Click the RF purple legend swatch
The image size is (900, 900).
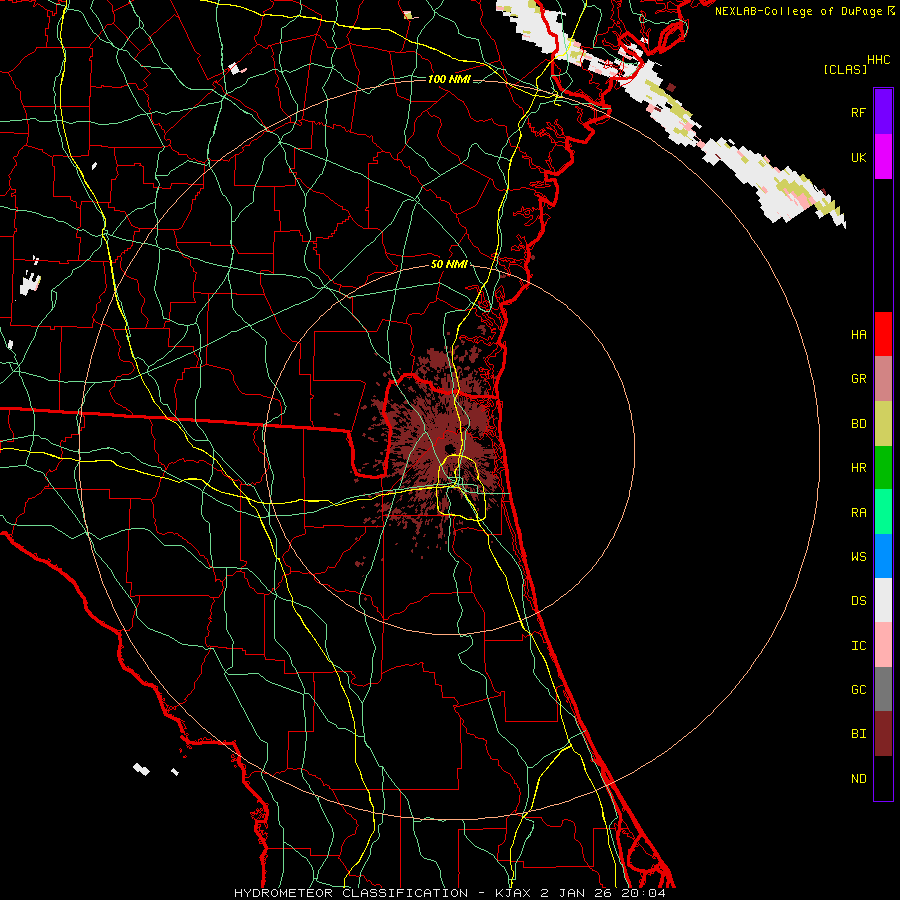coord(883,112)
